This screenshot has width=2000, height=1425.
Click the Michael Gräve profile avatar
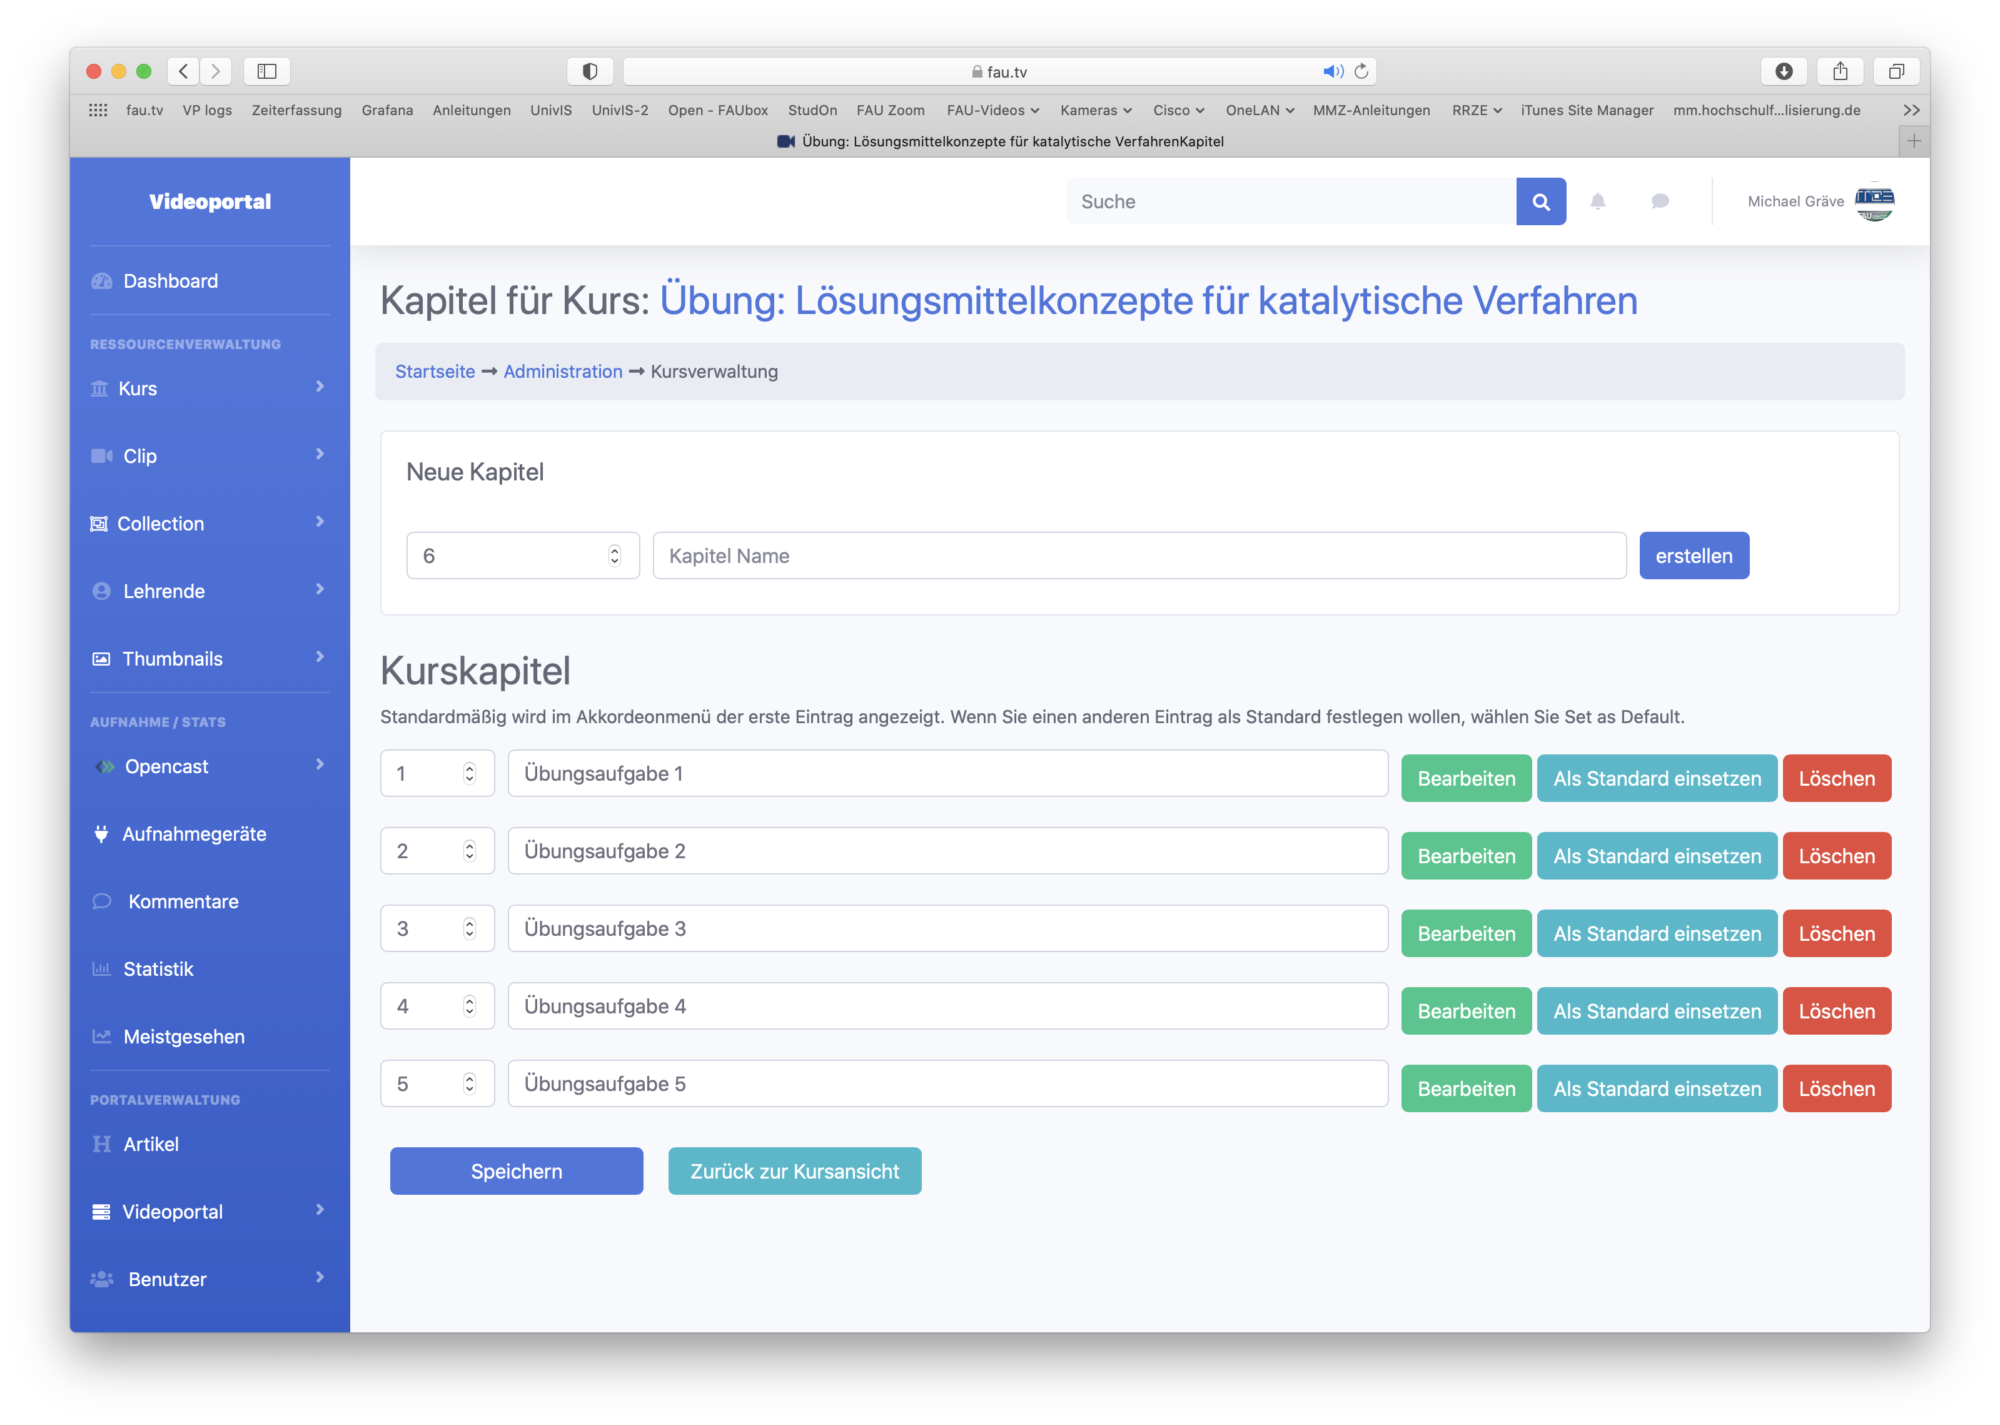click(1874, 202)
